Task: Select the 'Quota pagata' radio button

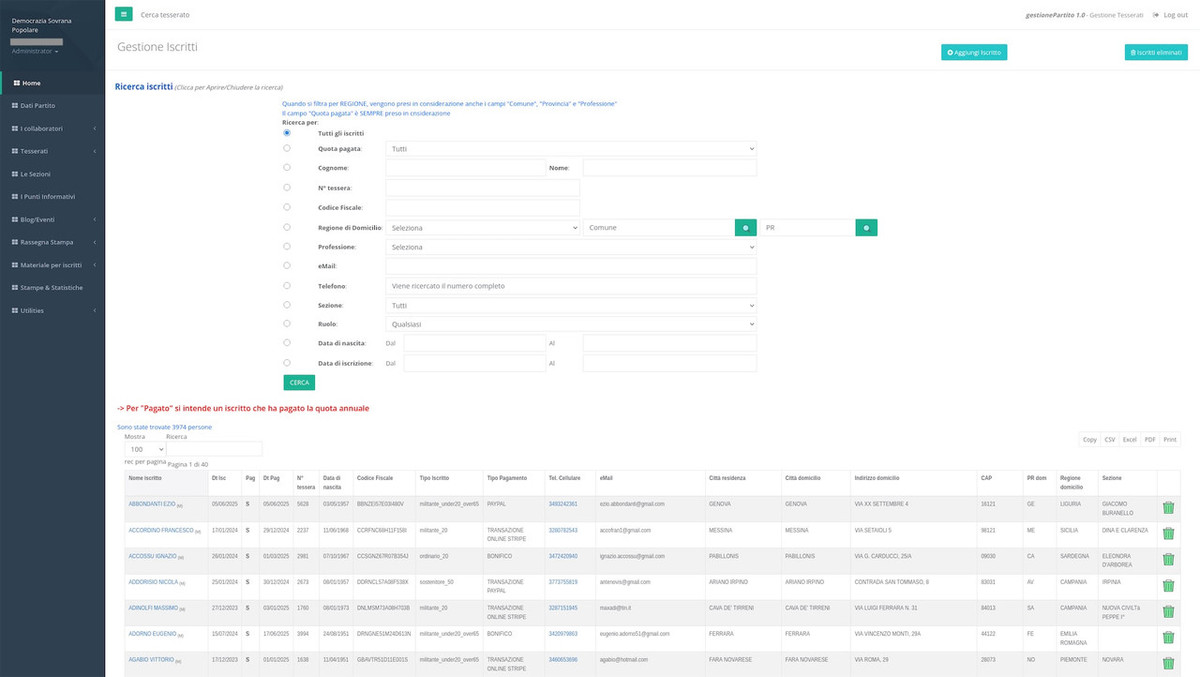Action: coord(288,148)
